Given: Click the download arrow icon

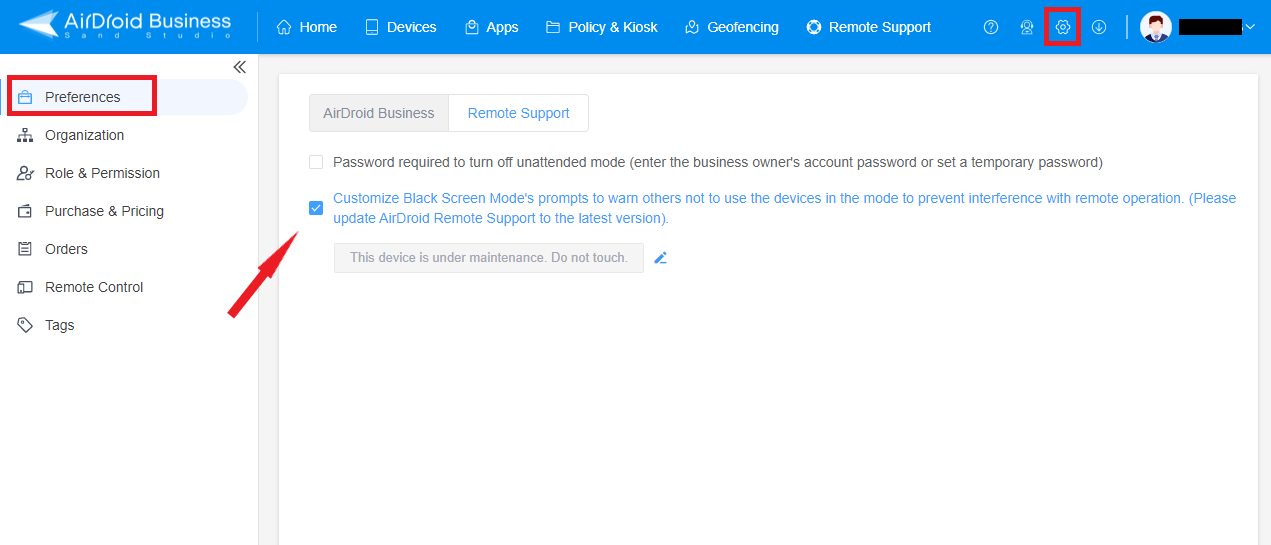Looking at the screenshot, I should click(x=1099, y=27).
